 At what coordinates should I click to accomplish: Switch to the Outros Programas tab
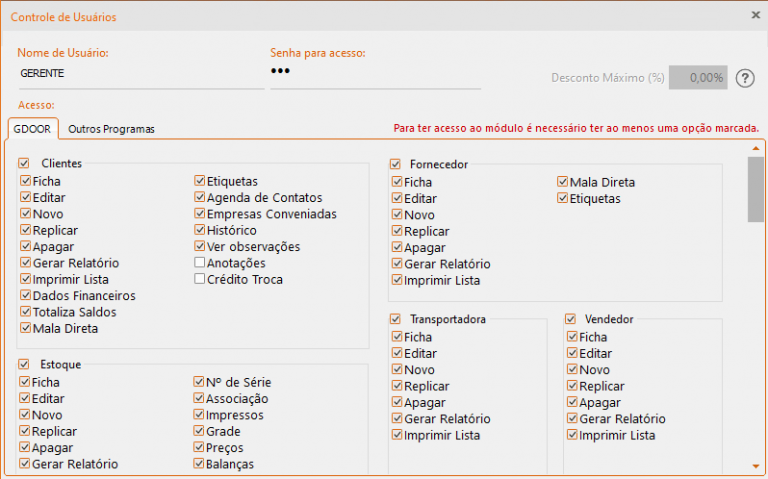click(111, 129)
